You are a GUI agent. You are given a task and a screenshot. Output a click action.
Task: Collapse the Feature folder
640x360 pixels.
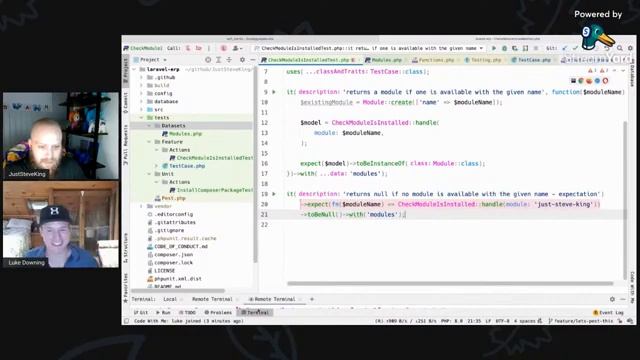(149, 142)
